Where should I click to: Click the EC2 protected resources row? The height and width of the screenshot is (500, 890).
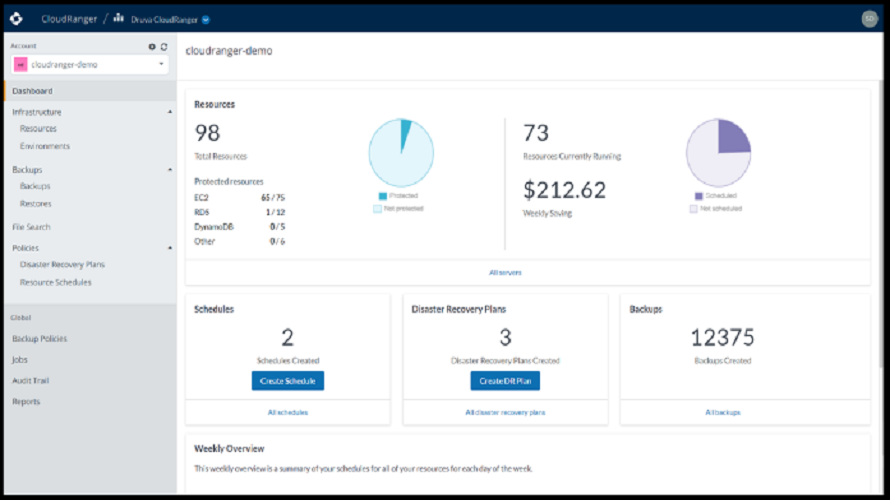(240, 198)
